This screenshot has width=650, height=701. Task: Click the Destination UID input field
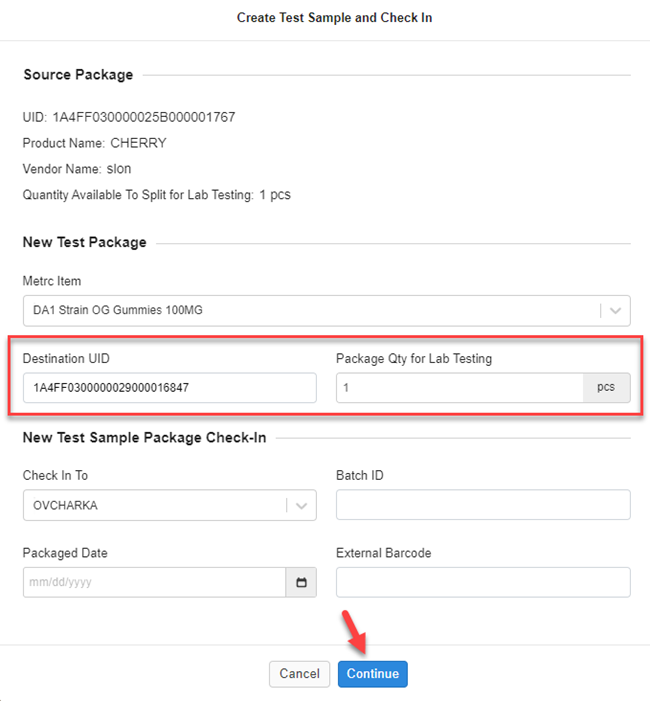(x=169, y=388)
